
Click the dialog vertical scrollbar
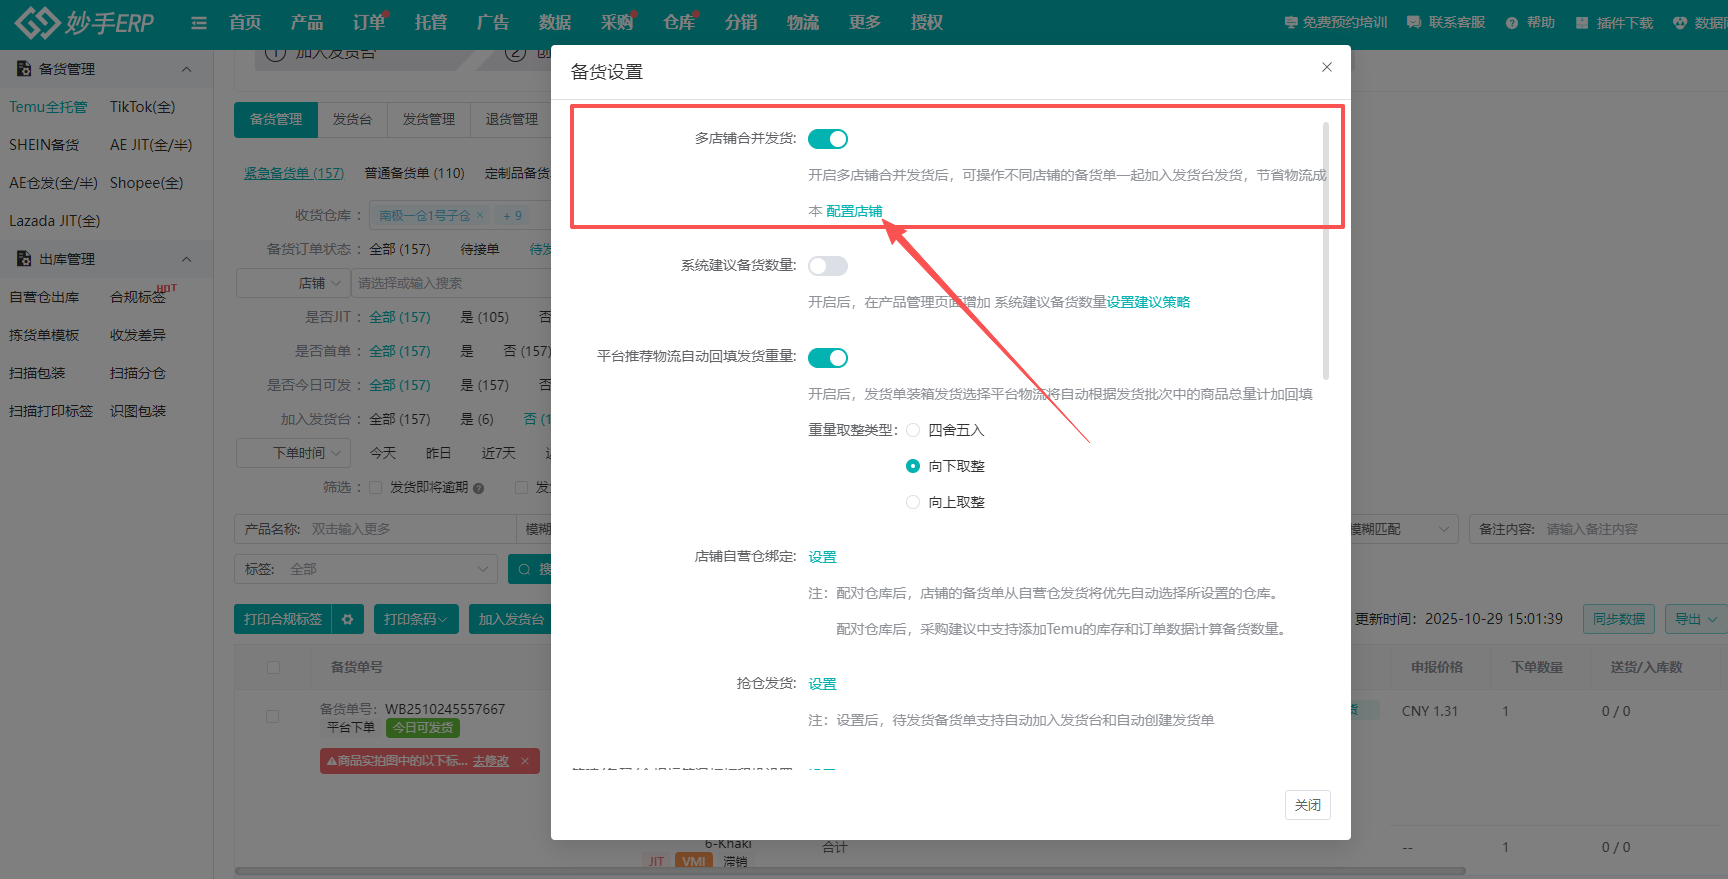pyautogui.click(x=1326, y=250)
